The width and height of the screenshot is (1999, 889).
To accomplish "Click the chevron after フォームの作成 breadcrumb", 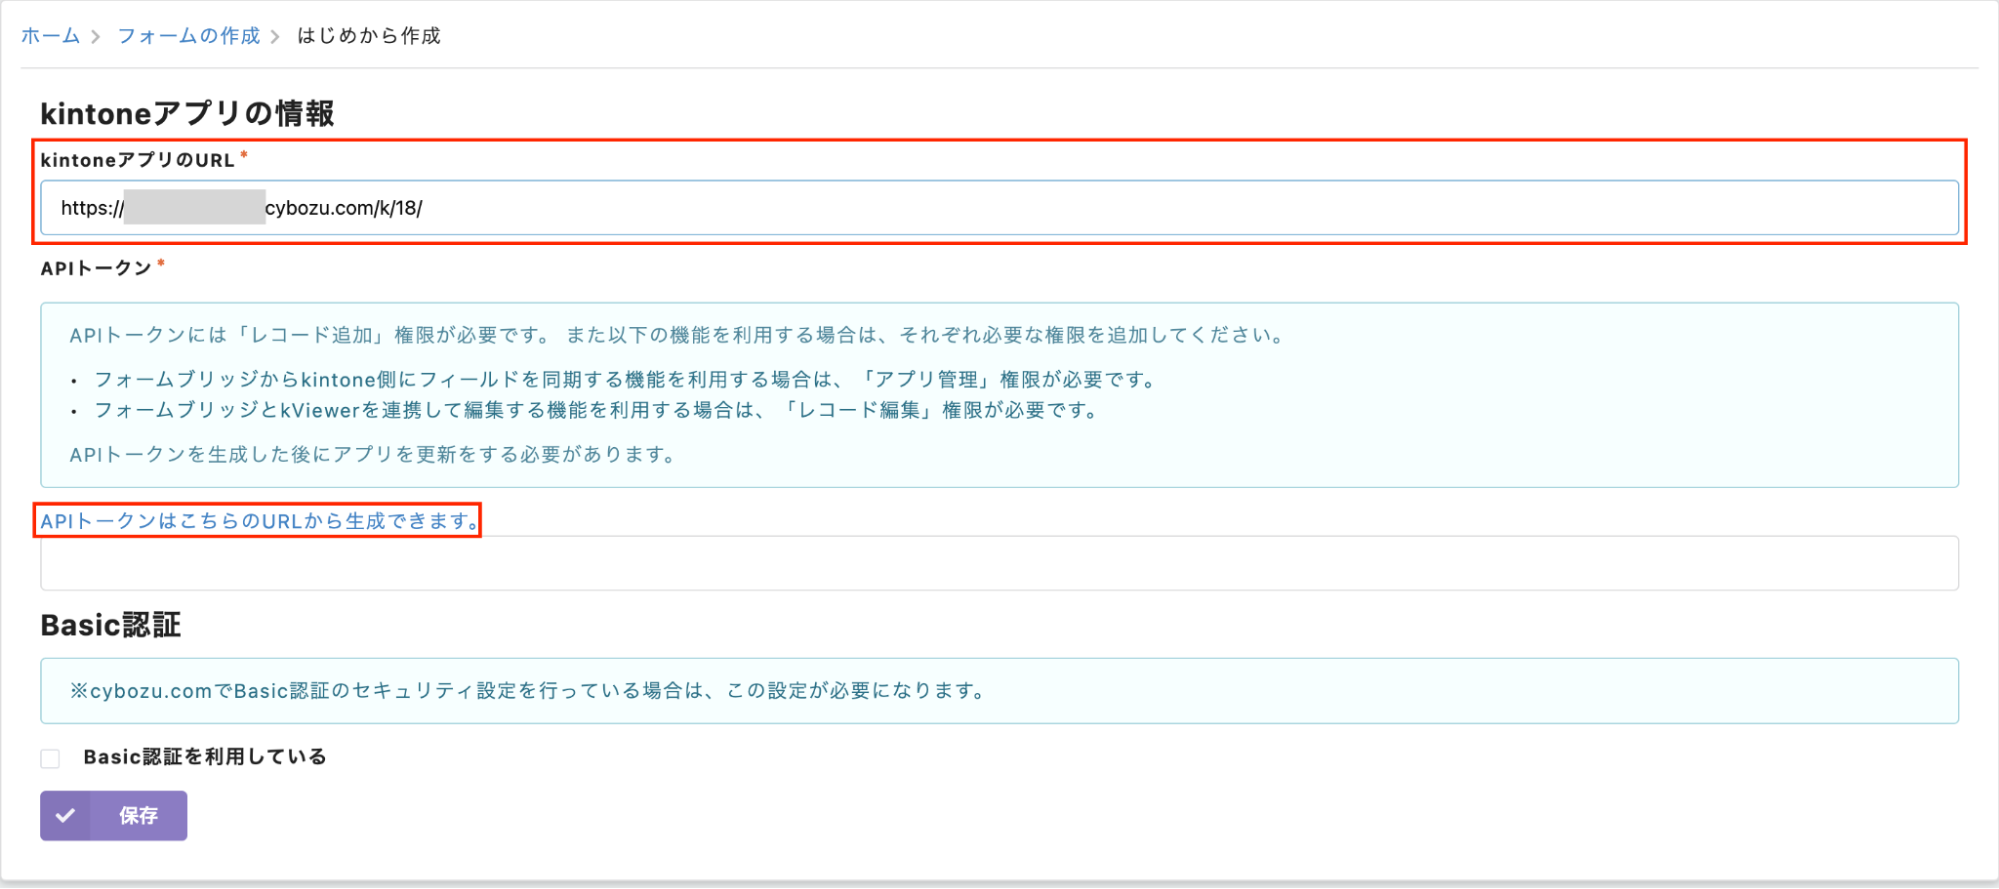I will click(x=275, y=37).
